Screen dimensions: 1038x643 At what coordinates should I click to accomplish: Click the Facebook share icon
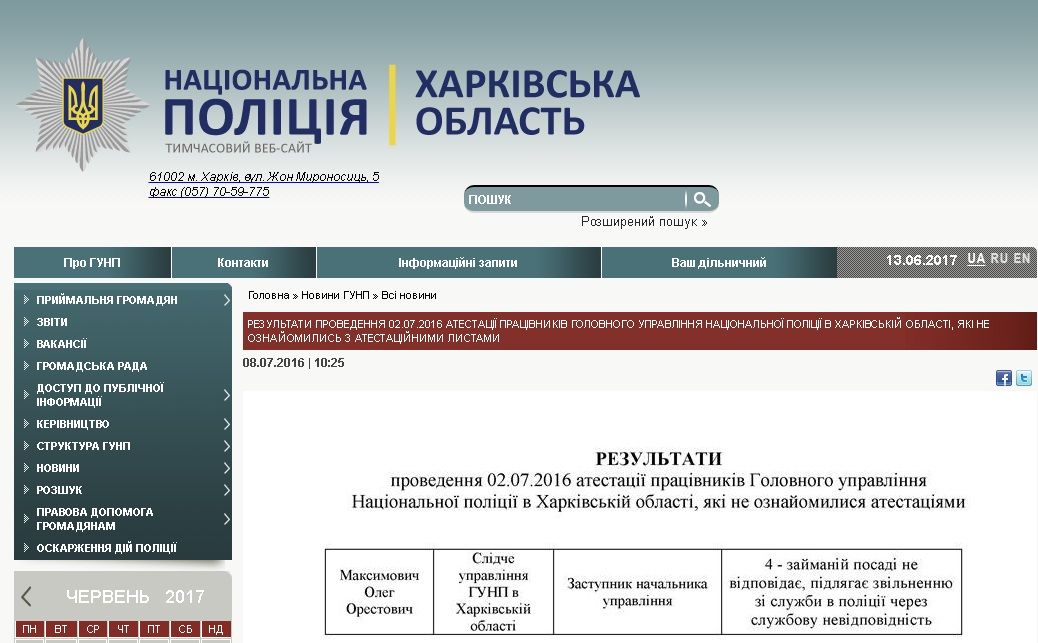[x=1003, y=378]
